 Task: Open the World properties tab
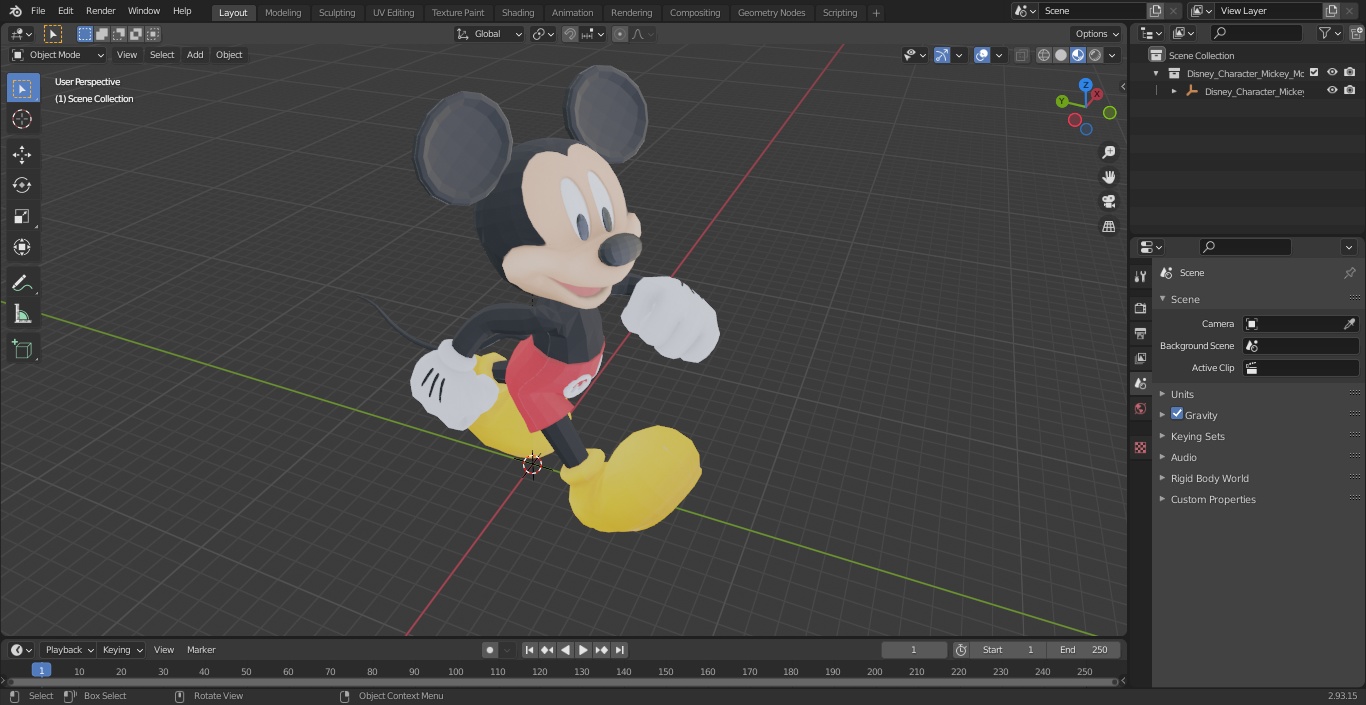tap(1140, 408)
